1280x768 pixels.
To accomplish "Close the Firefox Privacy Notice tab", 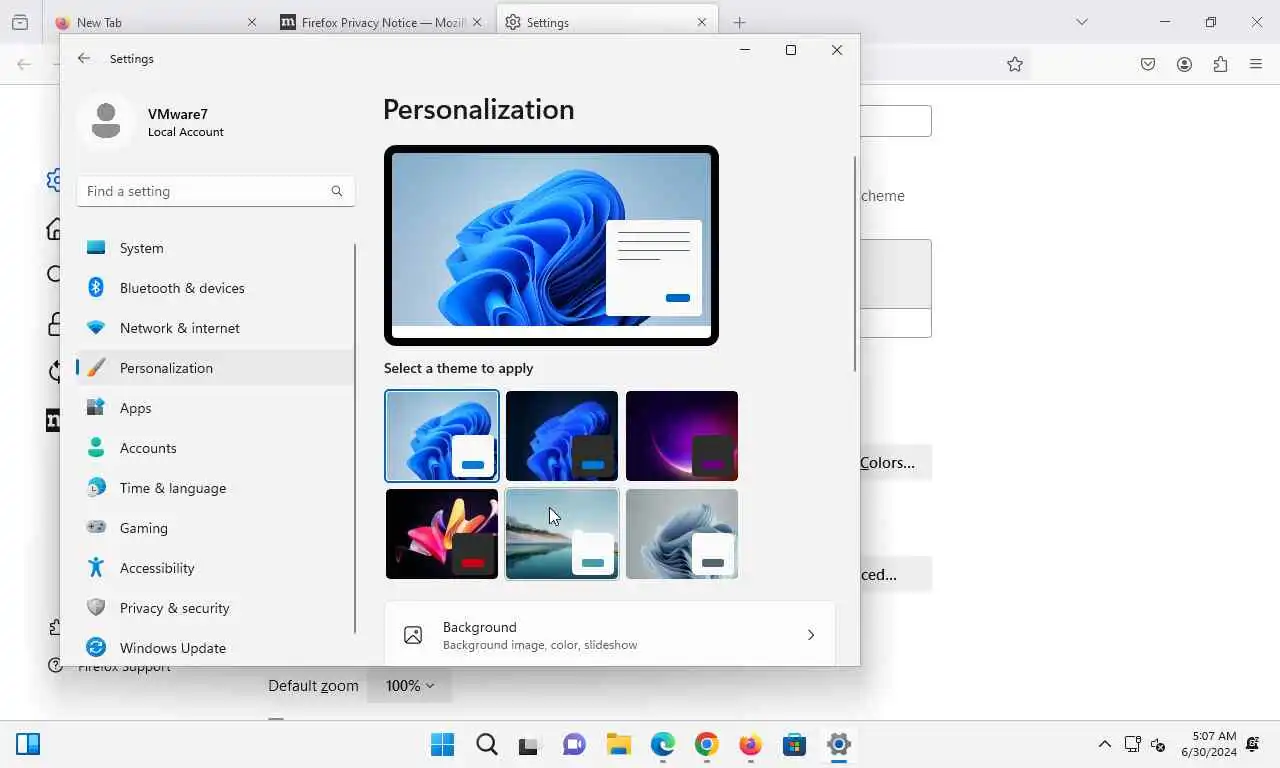I will 477,22.
